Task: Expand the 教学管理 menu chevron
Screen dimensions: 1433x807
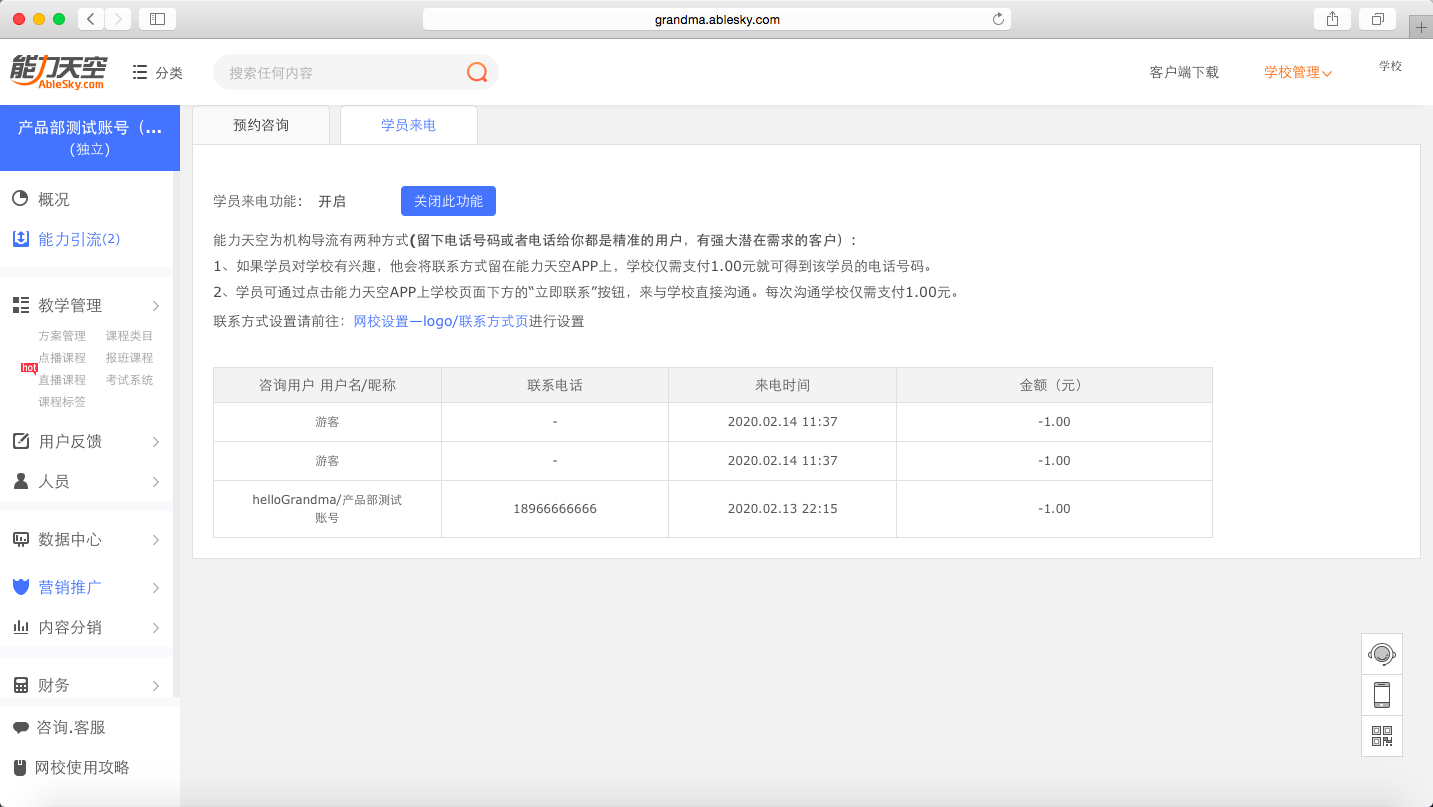Action: coord(155,305)
